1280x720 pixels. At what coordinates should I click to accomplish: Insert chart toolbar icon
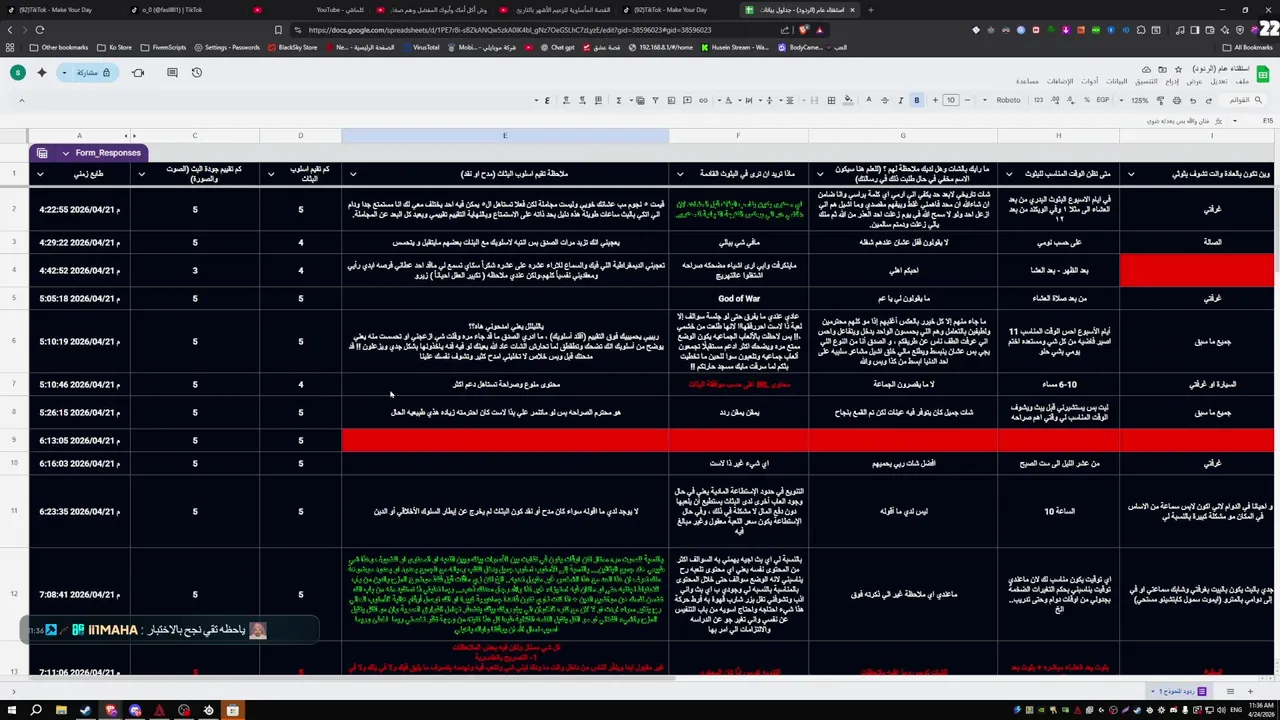point(671,100)
